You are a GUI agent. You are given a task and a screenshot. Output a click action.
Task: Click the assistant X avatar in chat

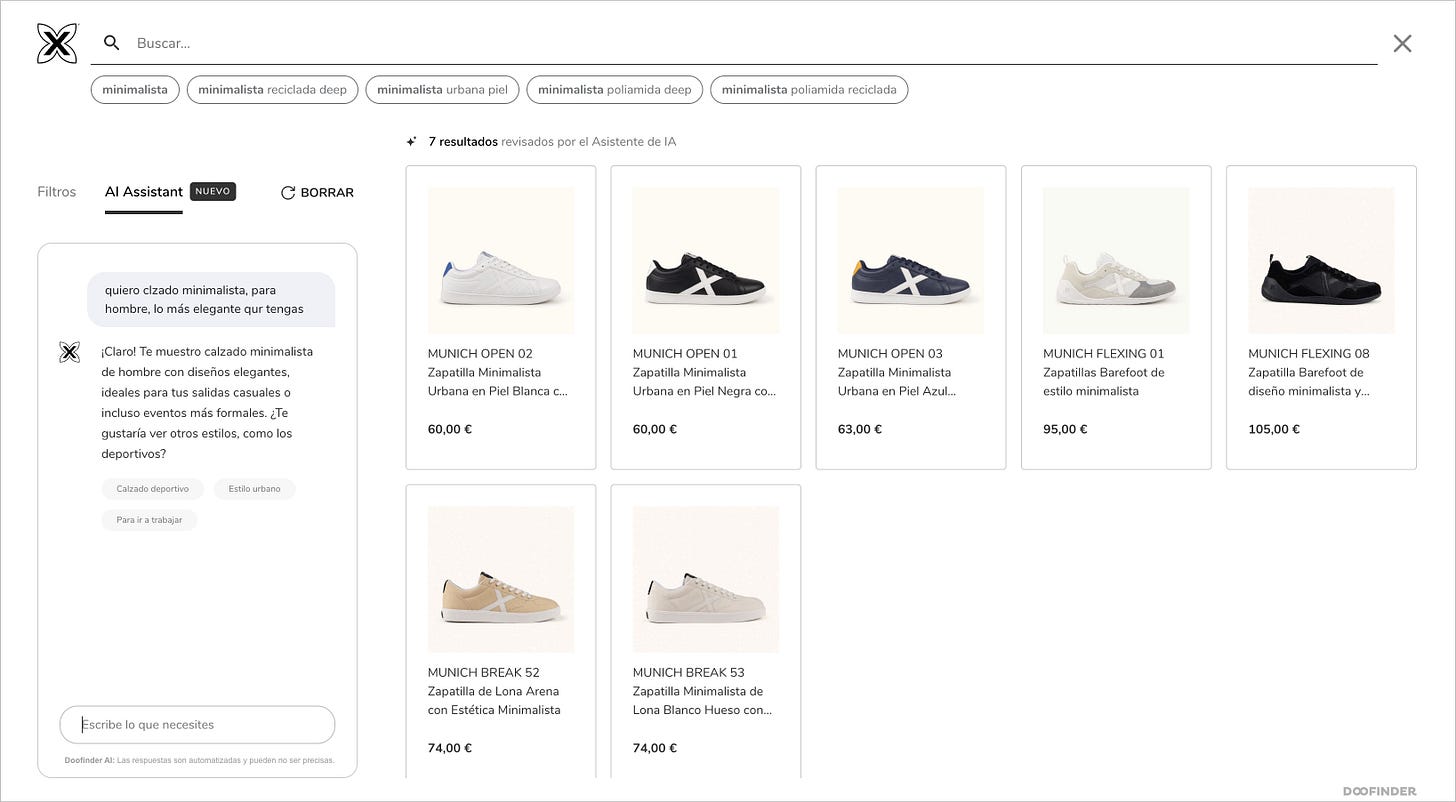click(x=69, y=352)
